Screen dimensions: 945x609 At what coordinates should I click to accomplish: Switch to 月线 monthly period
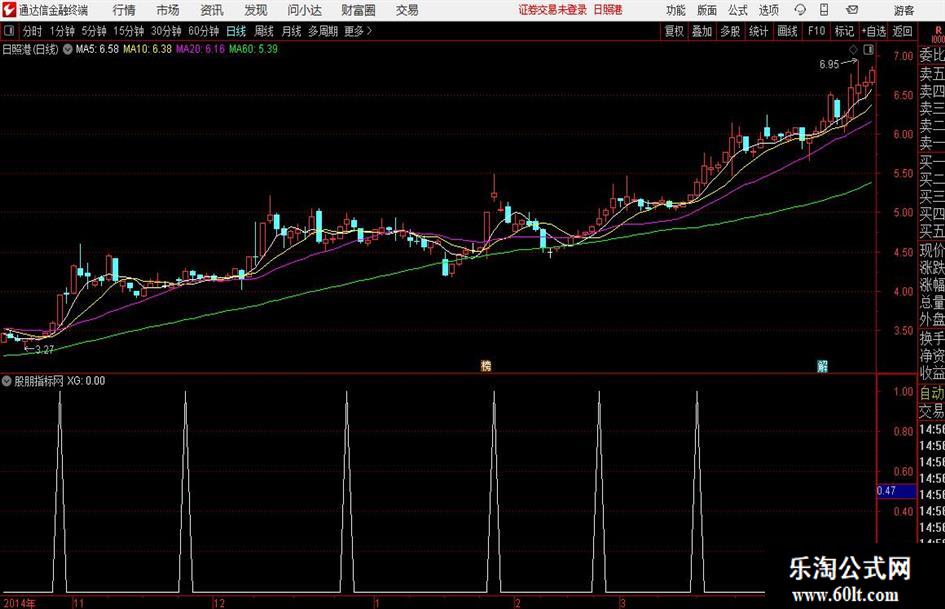point(291,31)
